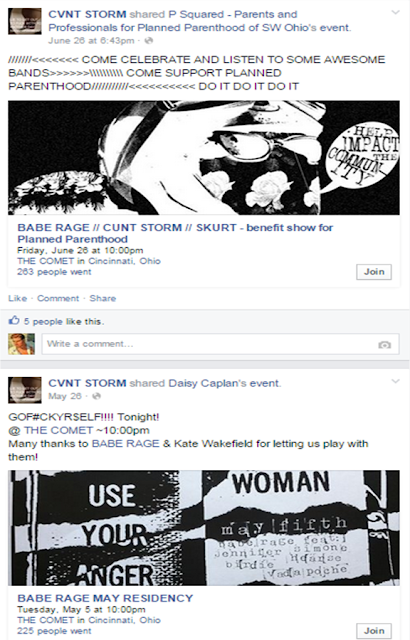Click the globe privacy icon next to June 26
Image resolution: width=410 pixels, height=640 pixels.
click(x=149, y=40)
